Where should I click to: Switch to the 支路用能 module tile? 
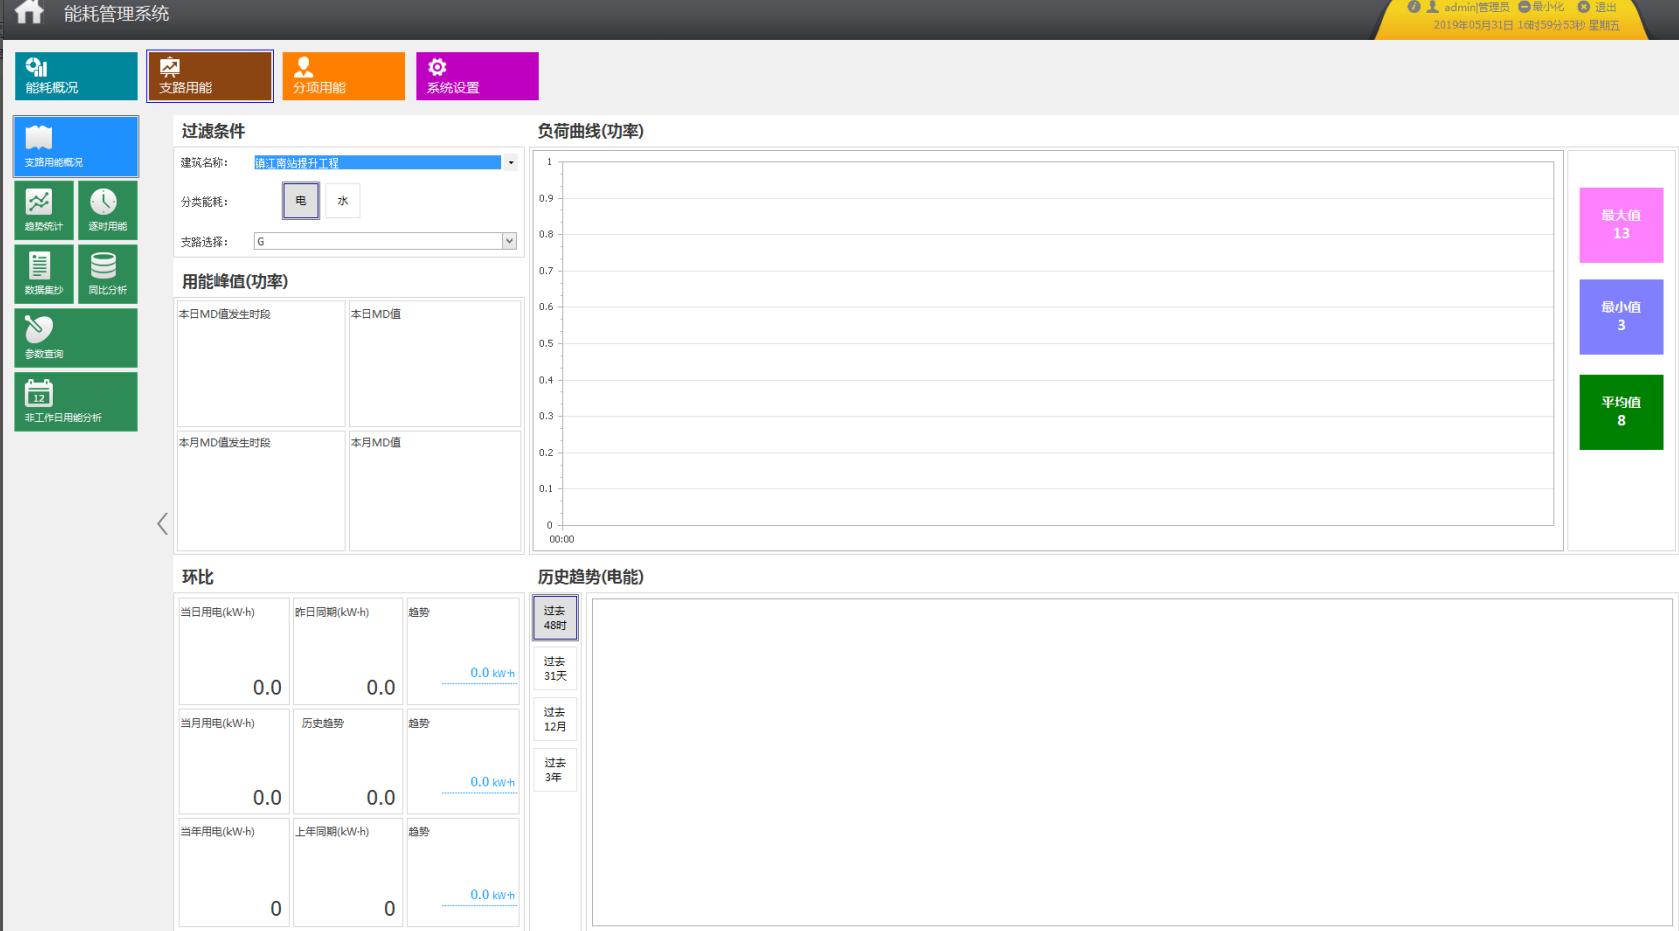click(210, 76)
